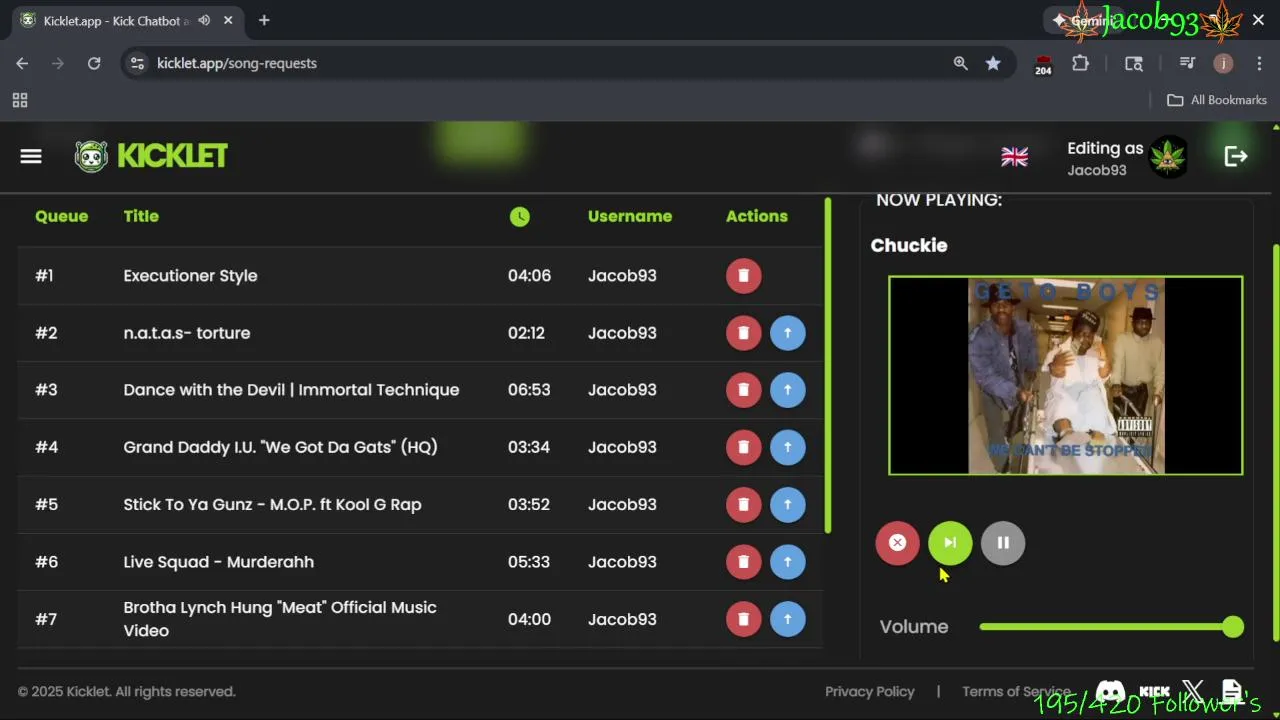Remove n.a.t.a.s- torture from the queue

tap(743, 333)
